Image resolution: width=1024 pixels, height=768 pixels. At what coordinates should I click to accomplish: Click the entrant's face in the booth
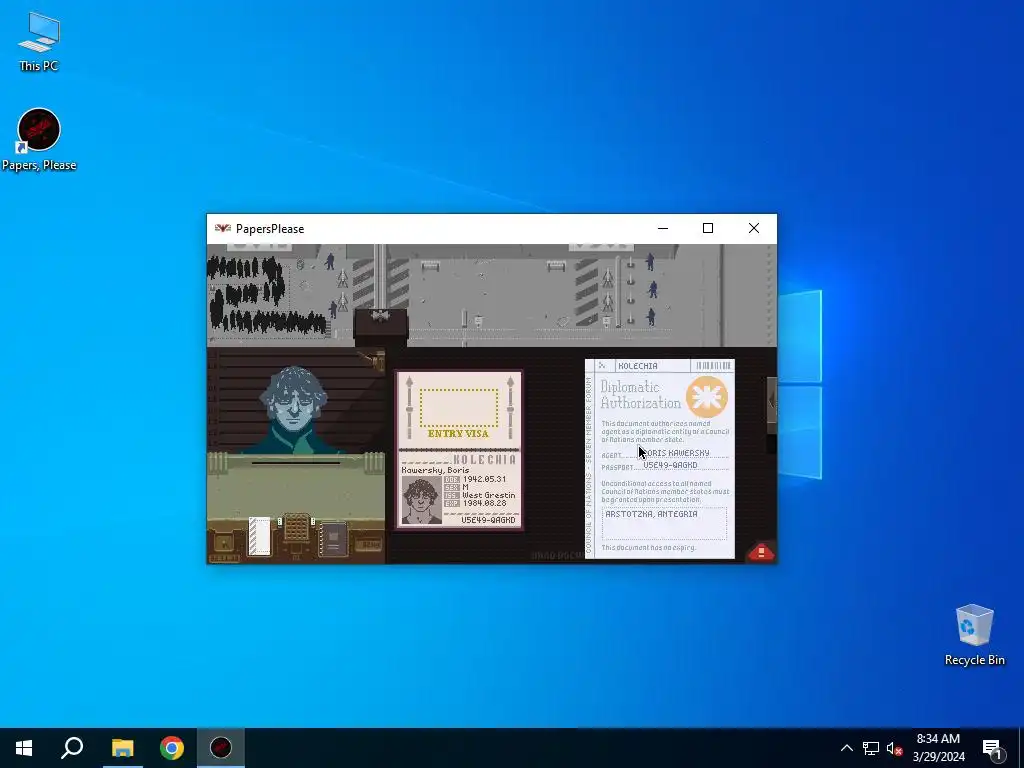(x=293, y=402)
